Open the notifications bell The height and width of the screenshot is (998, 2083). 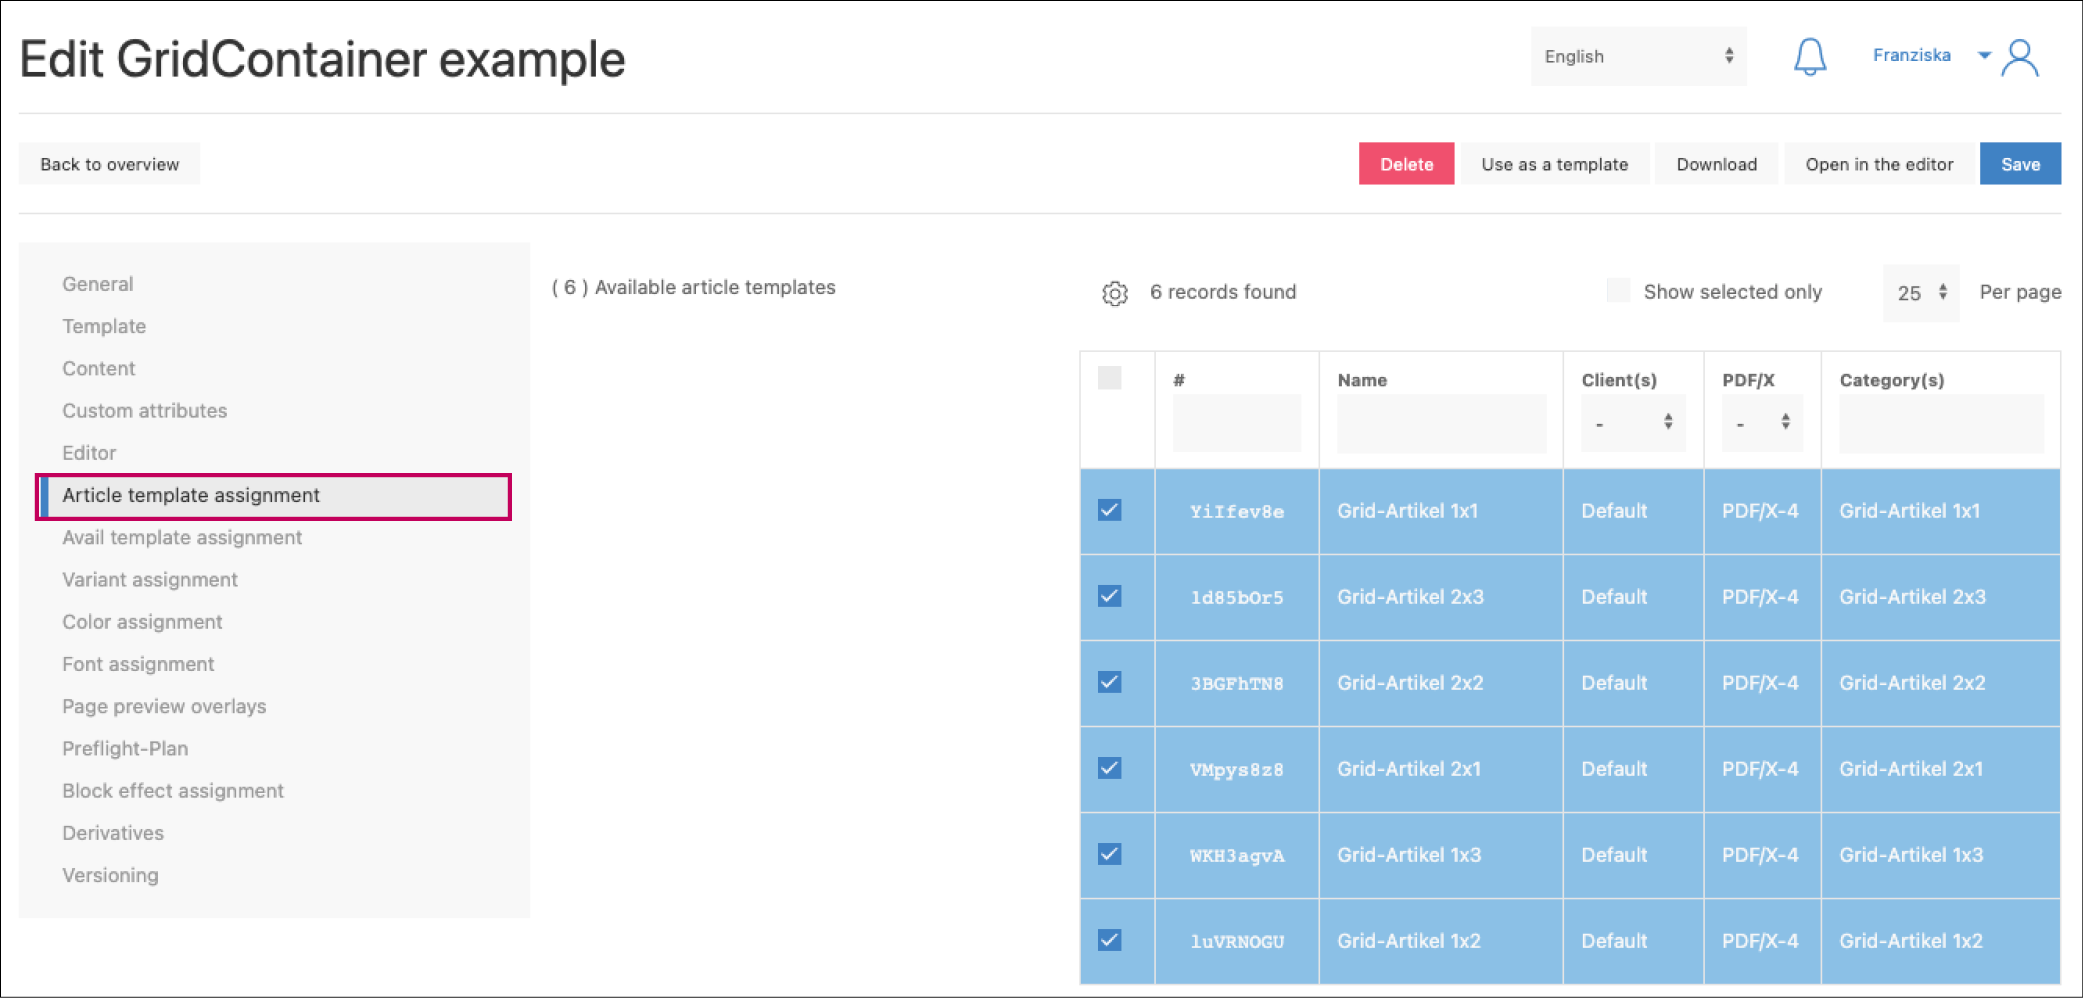pos(1809,57)
